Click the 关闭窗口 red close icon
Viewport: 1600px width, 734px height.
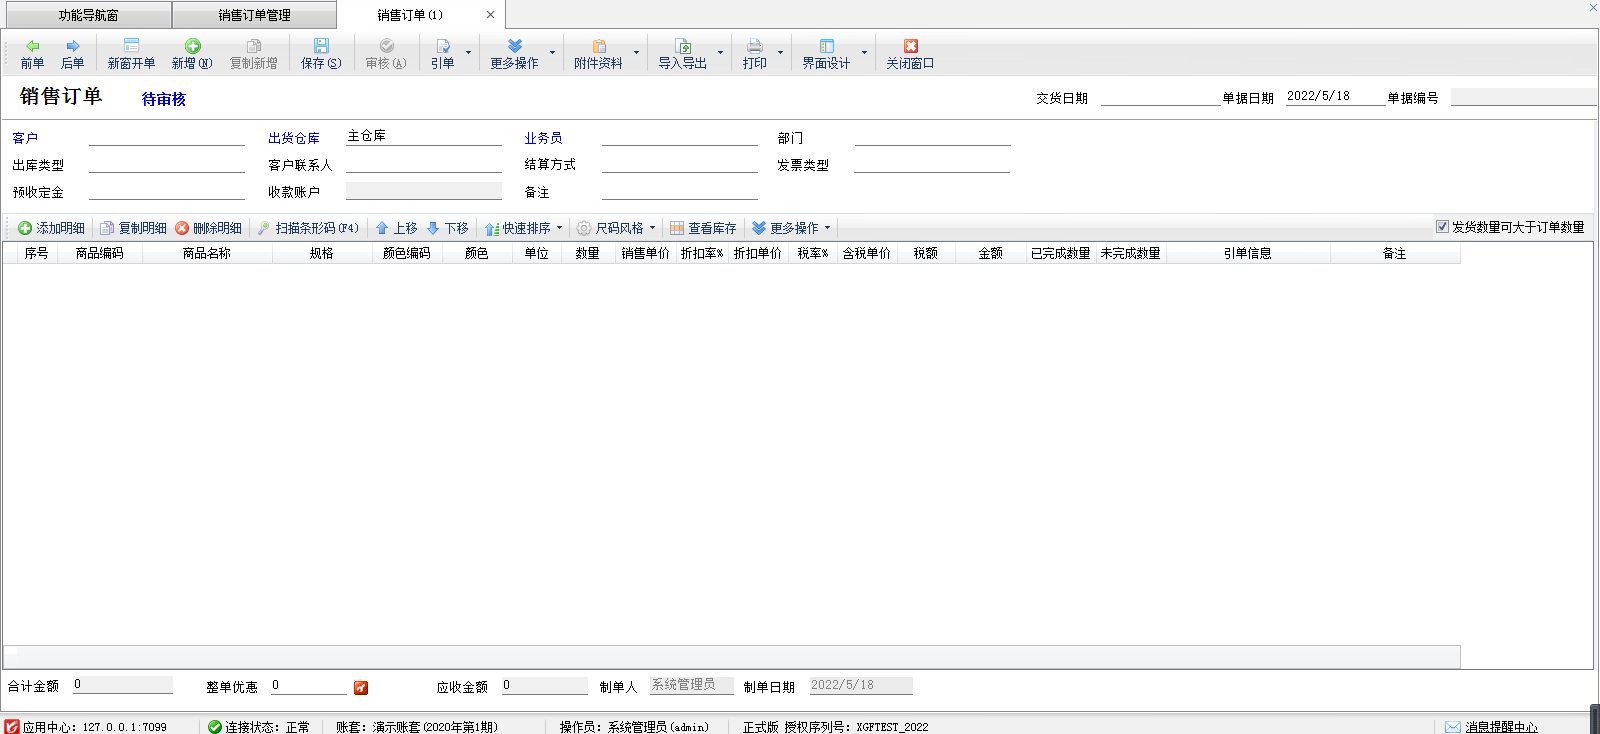pos(910,46)
